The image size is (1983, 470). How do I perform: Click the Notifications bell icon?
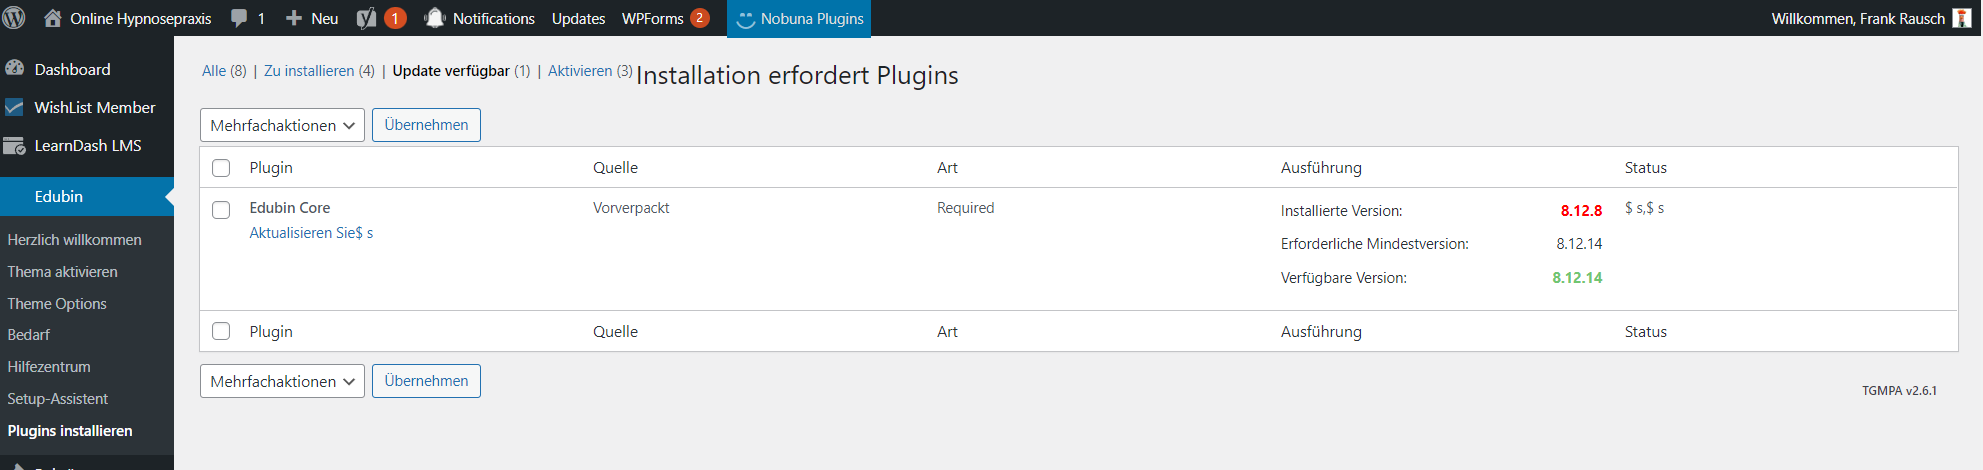click(434, 18)
